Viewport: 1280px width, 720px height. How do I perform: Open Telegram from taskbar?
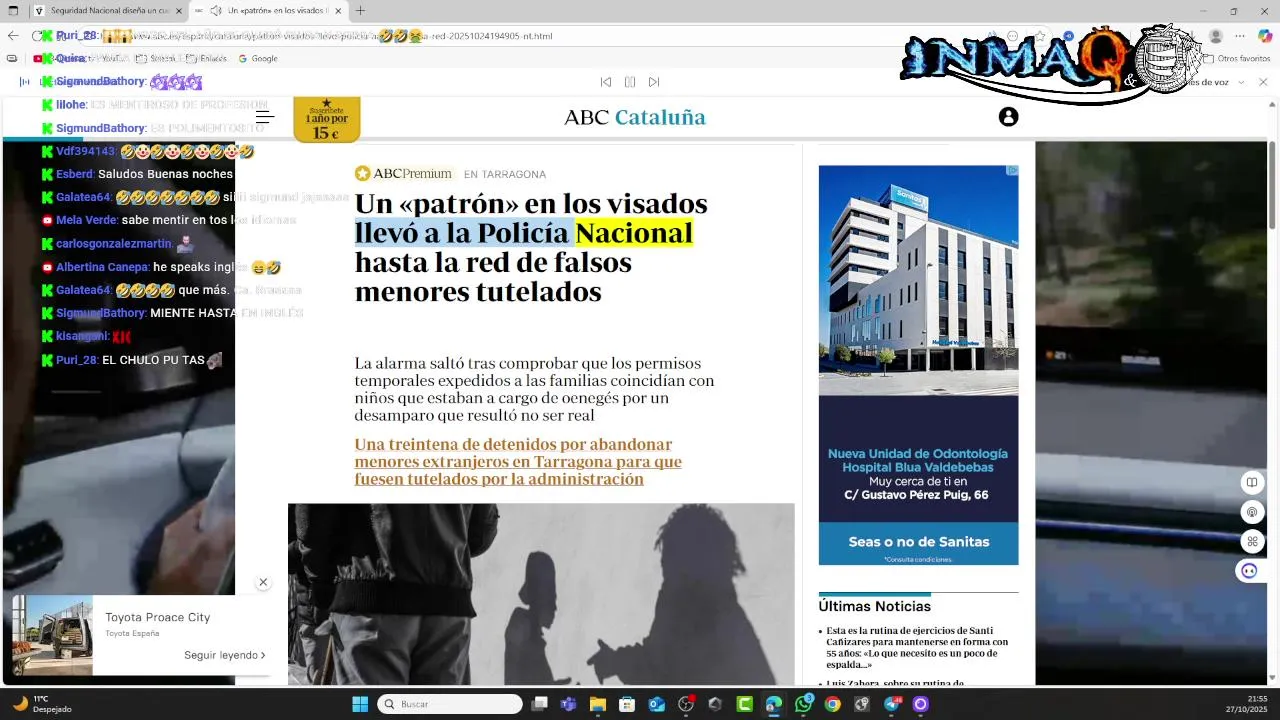[x=892, y=704]
